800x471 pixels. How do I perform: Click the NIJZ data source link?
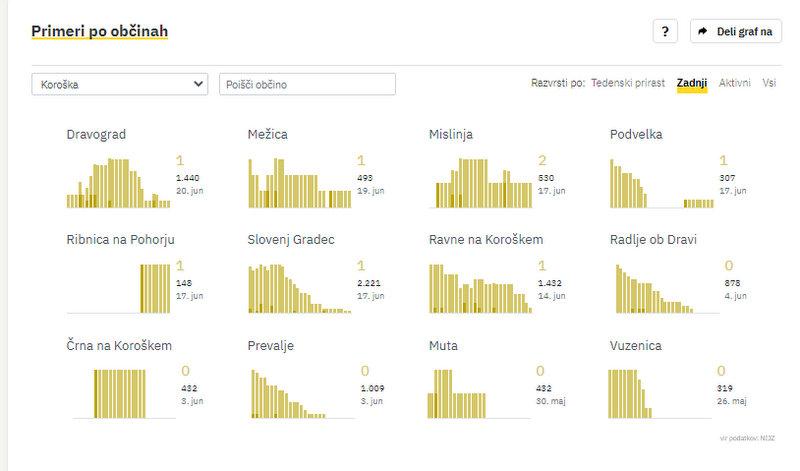click(771, 439)
